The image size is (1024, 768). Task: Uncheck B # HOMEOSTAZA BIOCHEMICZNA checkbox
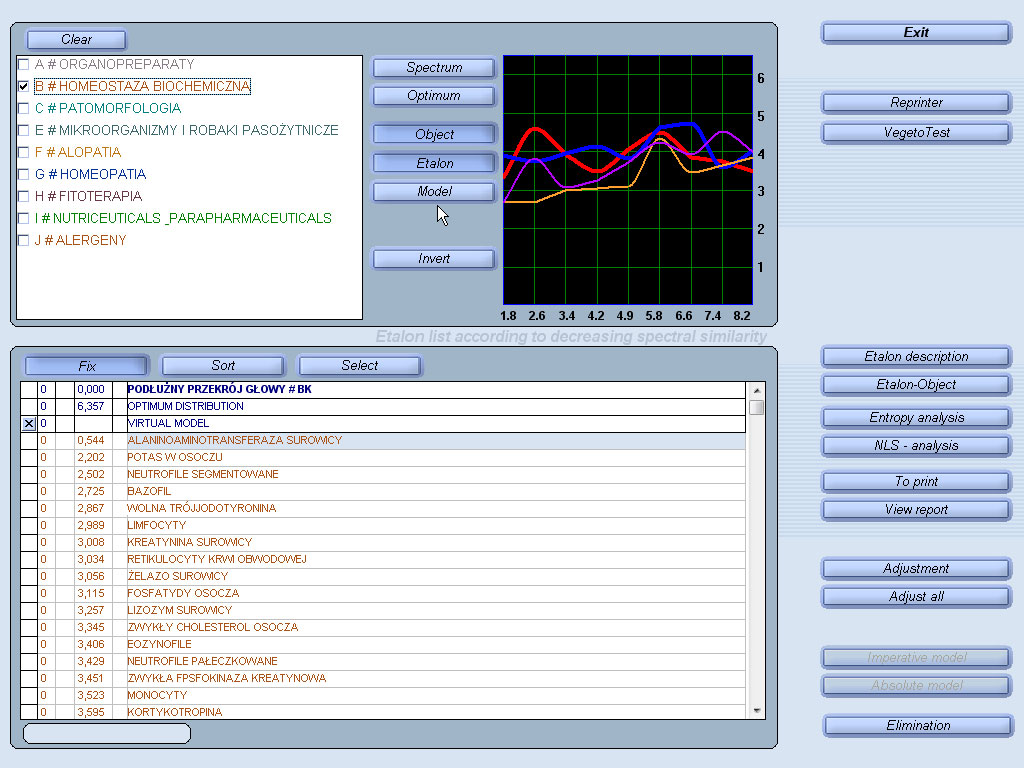[24, 86]
